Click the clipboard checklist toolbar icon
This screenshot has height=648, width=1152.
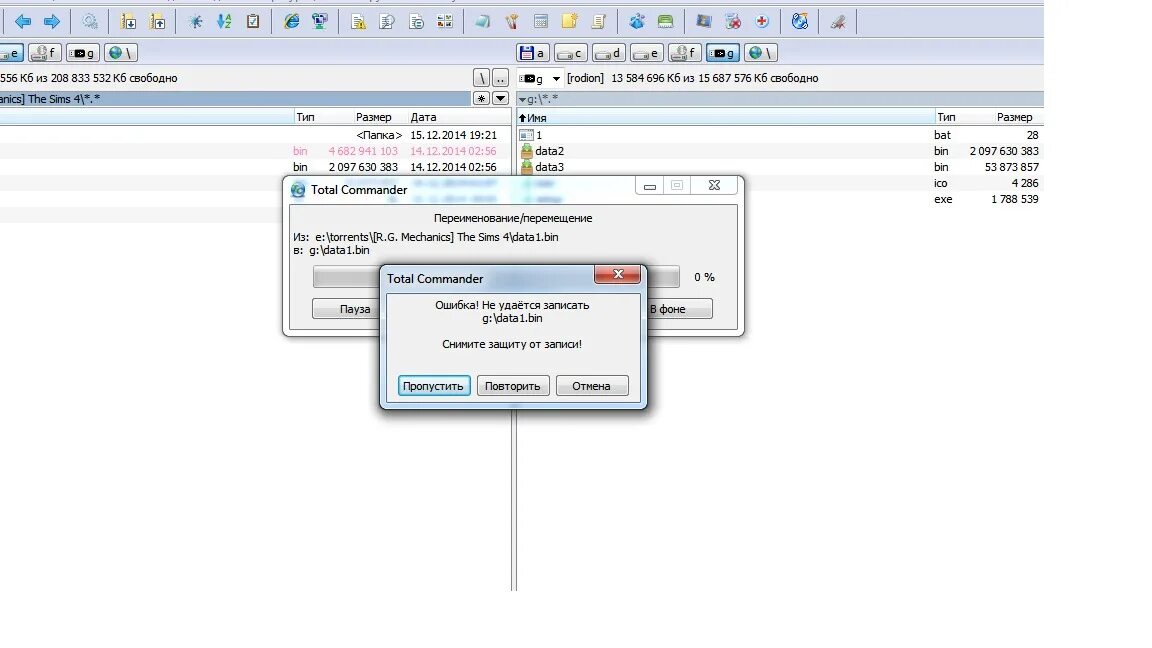tap(253, 21)
